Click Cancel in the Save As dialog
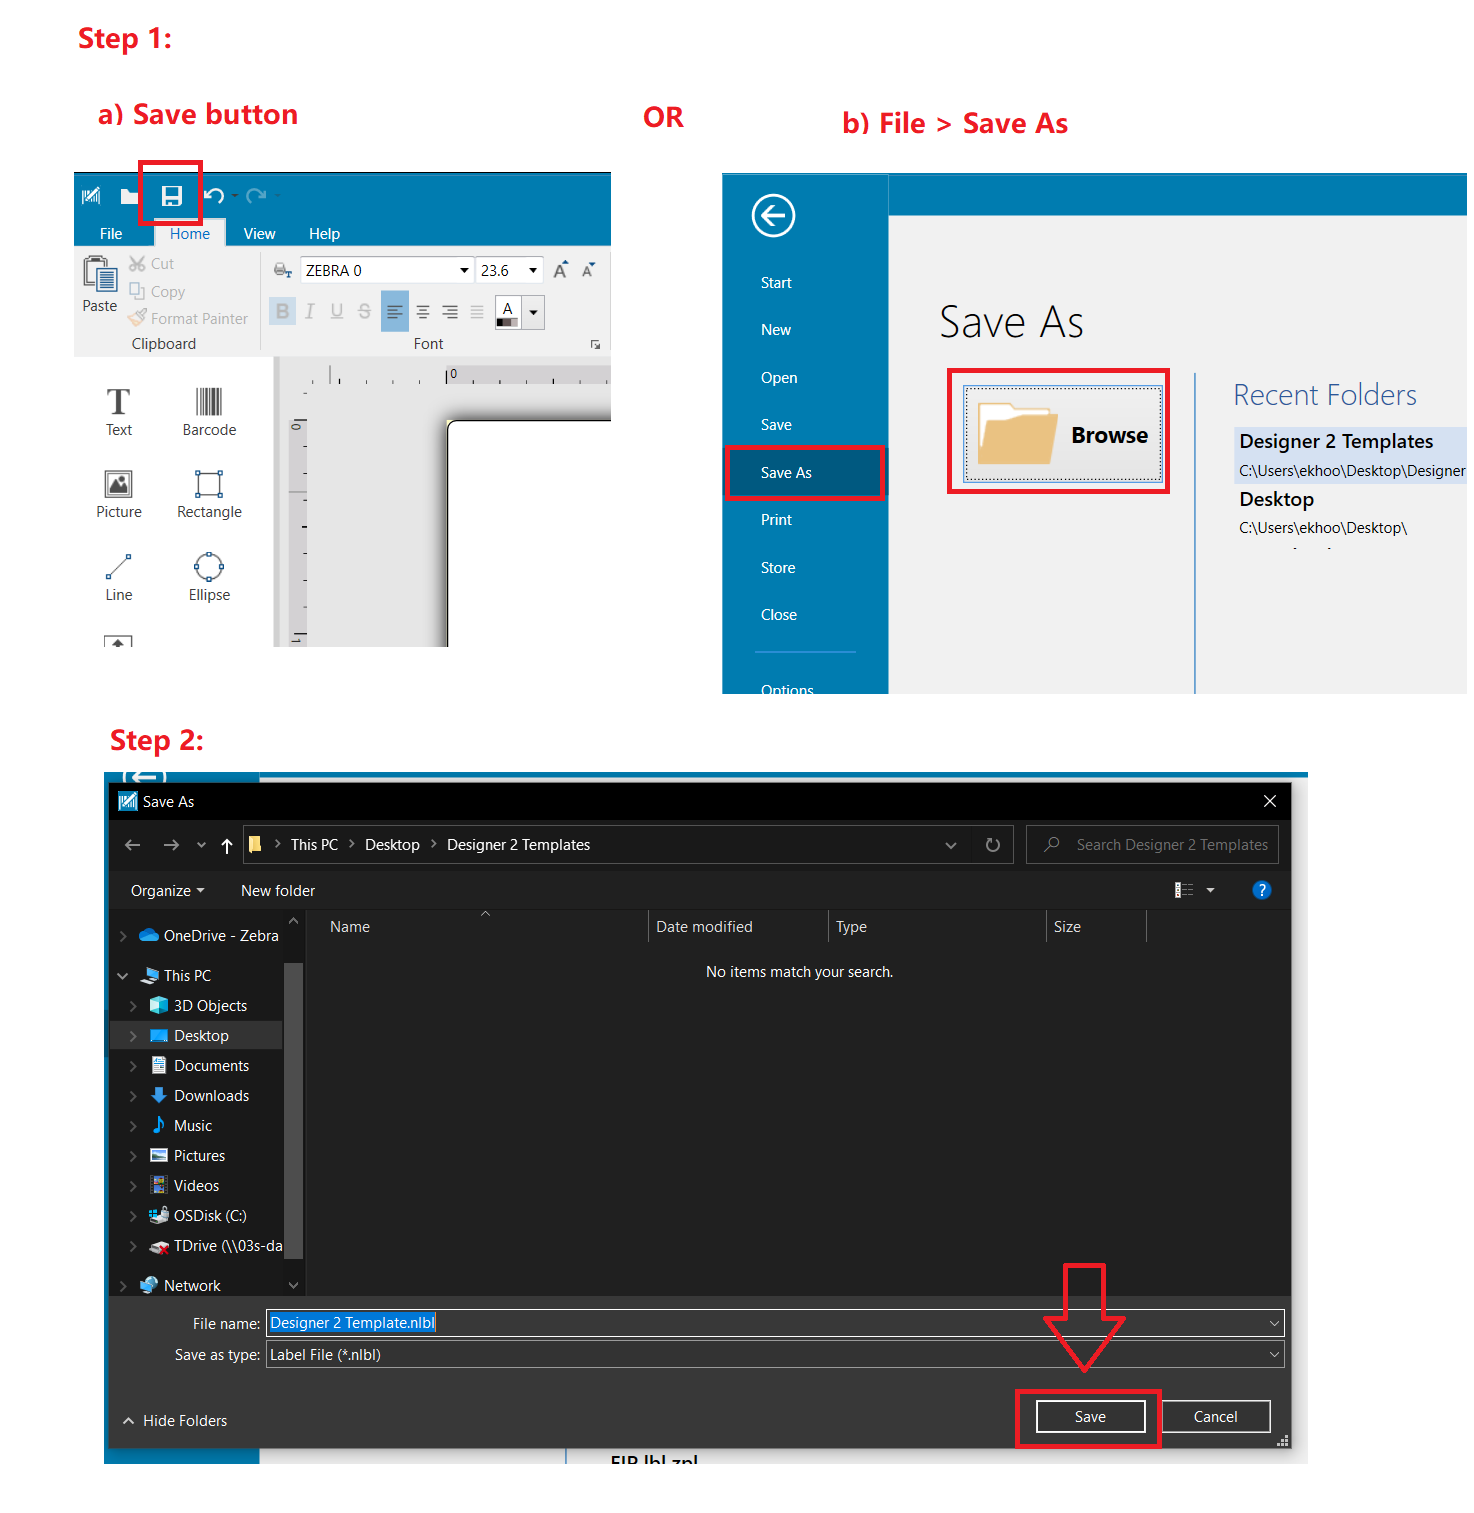 (1216, 1416)
